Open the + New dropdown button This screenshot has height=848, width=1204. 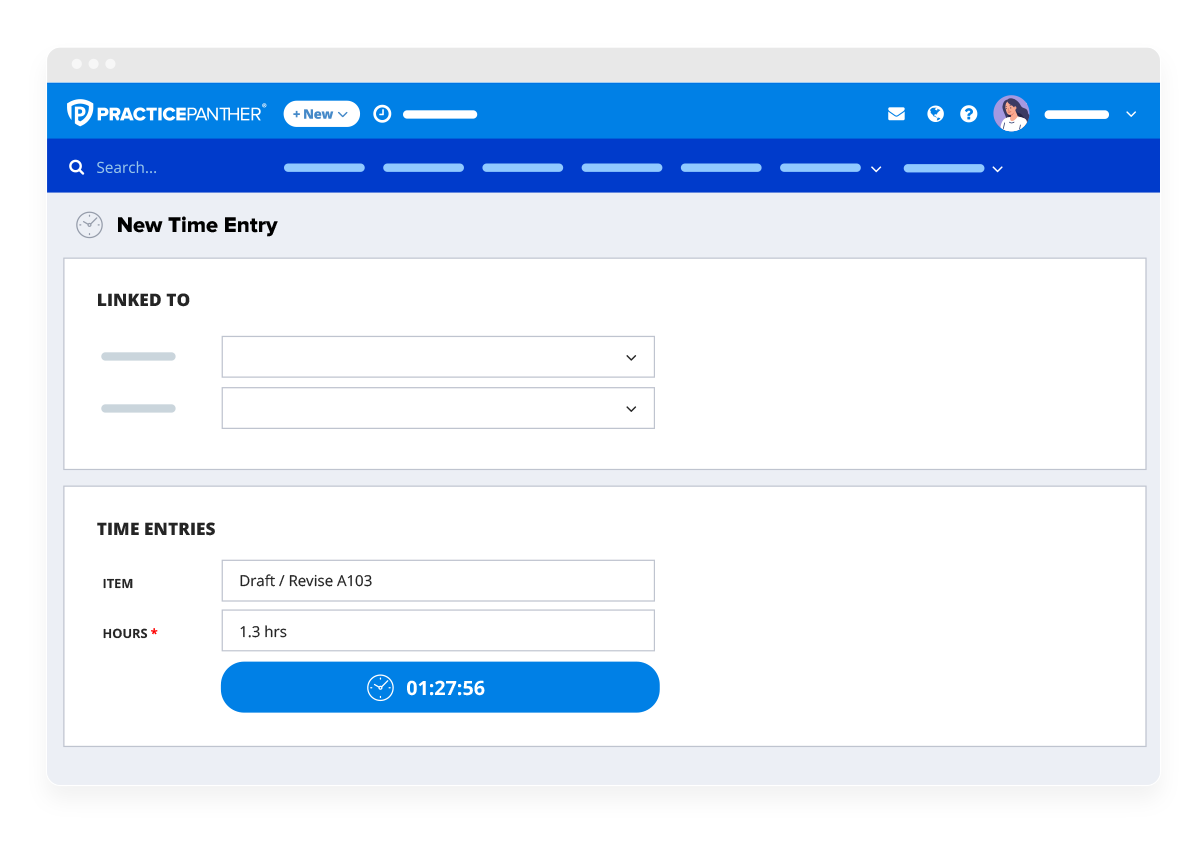[x=321, y=114]
